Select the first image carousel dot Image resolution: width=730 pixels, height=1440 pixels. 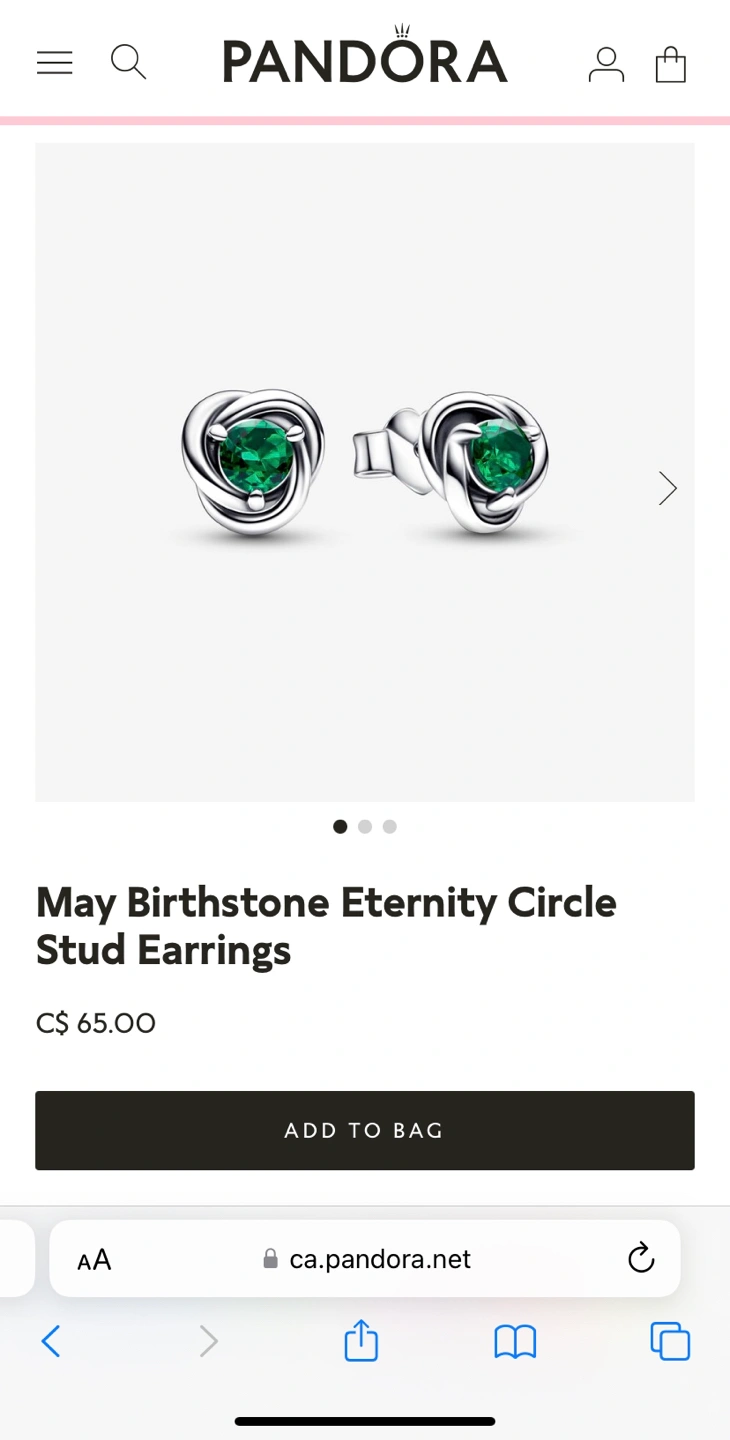(340, 827)
